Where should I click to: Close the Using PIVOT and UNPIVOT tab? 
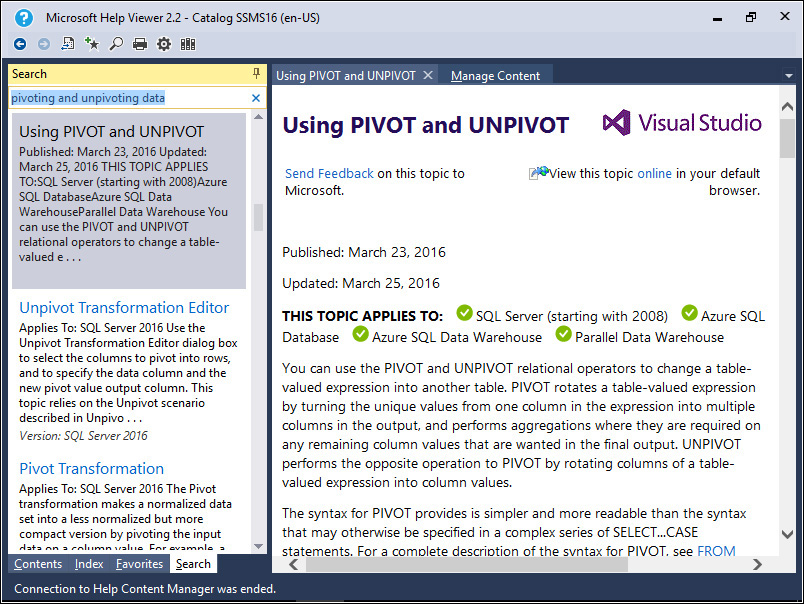pos(428,75)
